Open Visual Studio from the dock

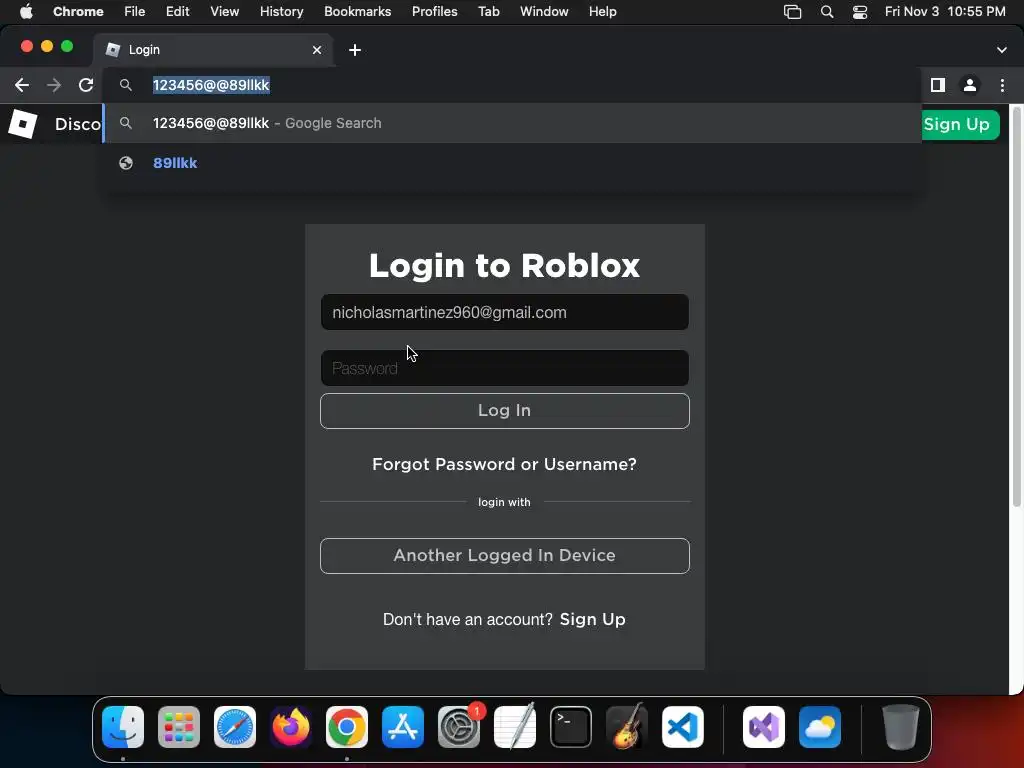pos(764,727)
